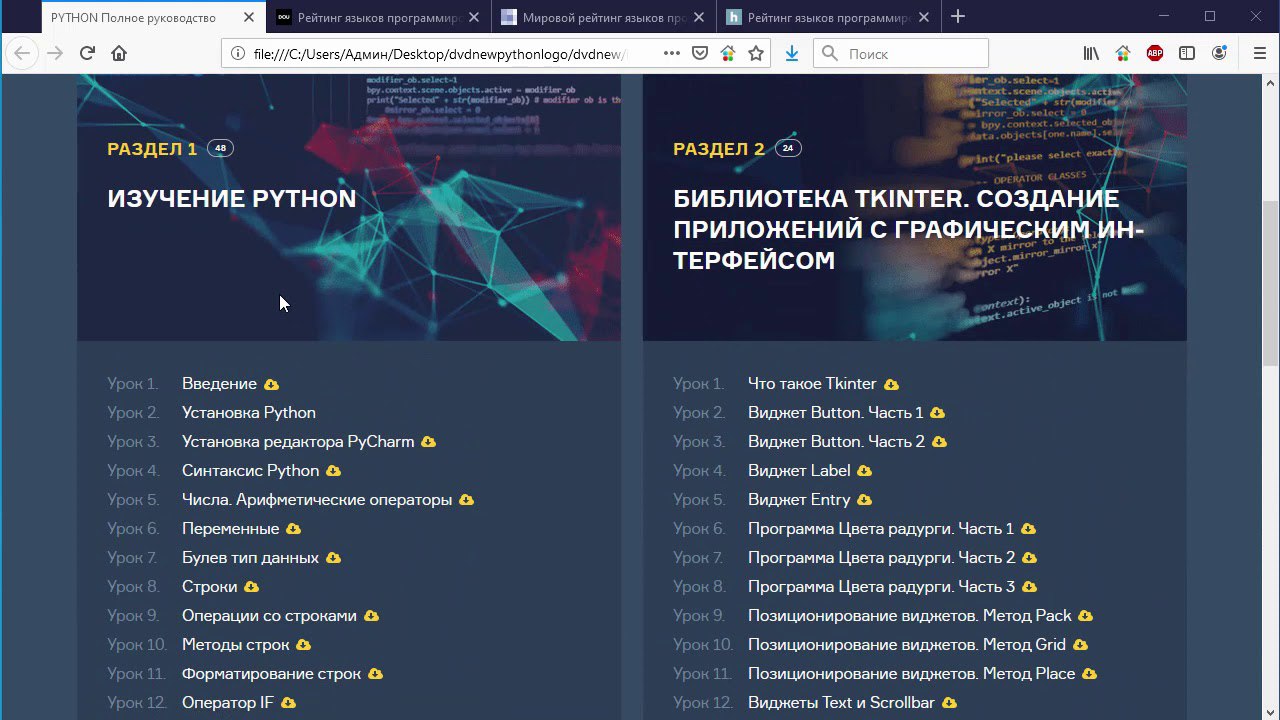The height and width of the screenshot is (720, 1280).
Task: Click the Forward navigation arrow
Action: click(55, 54)
